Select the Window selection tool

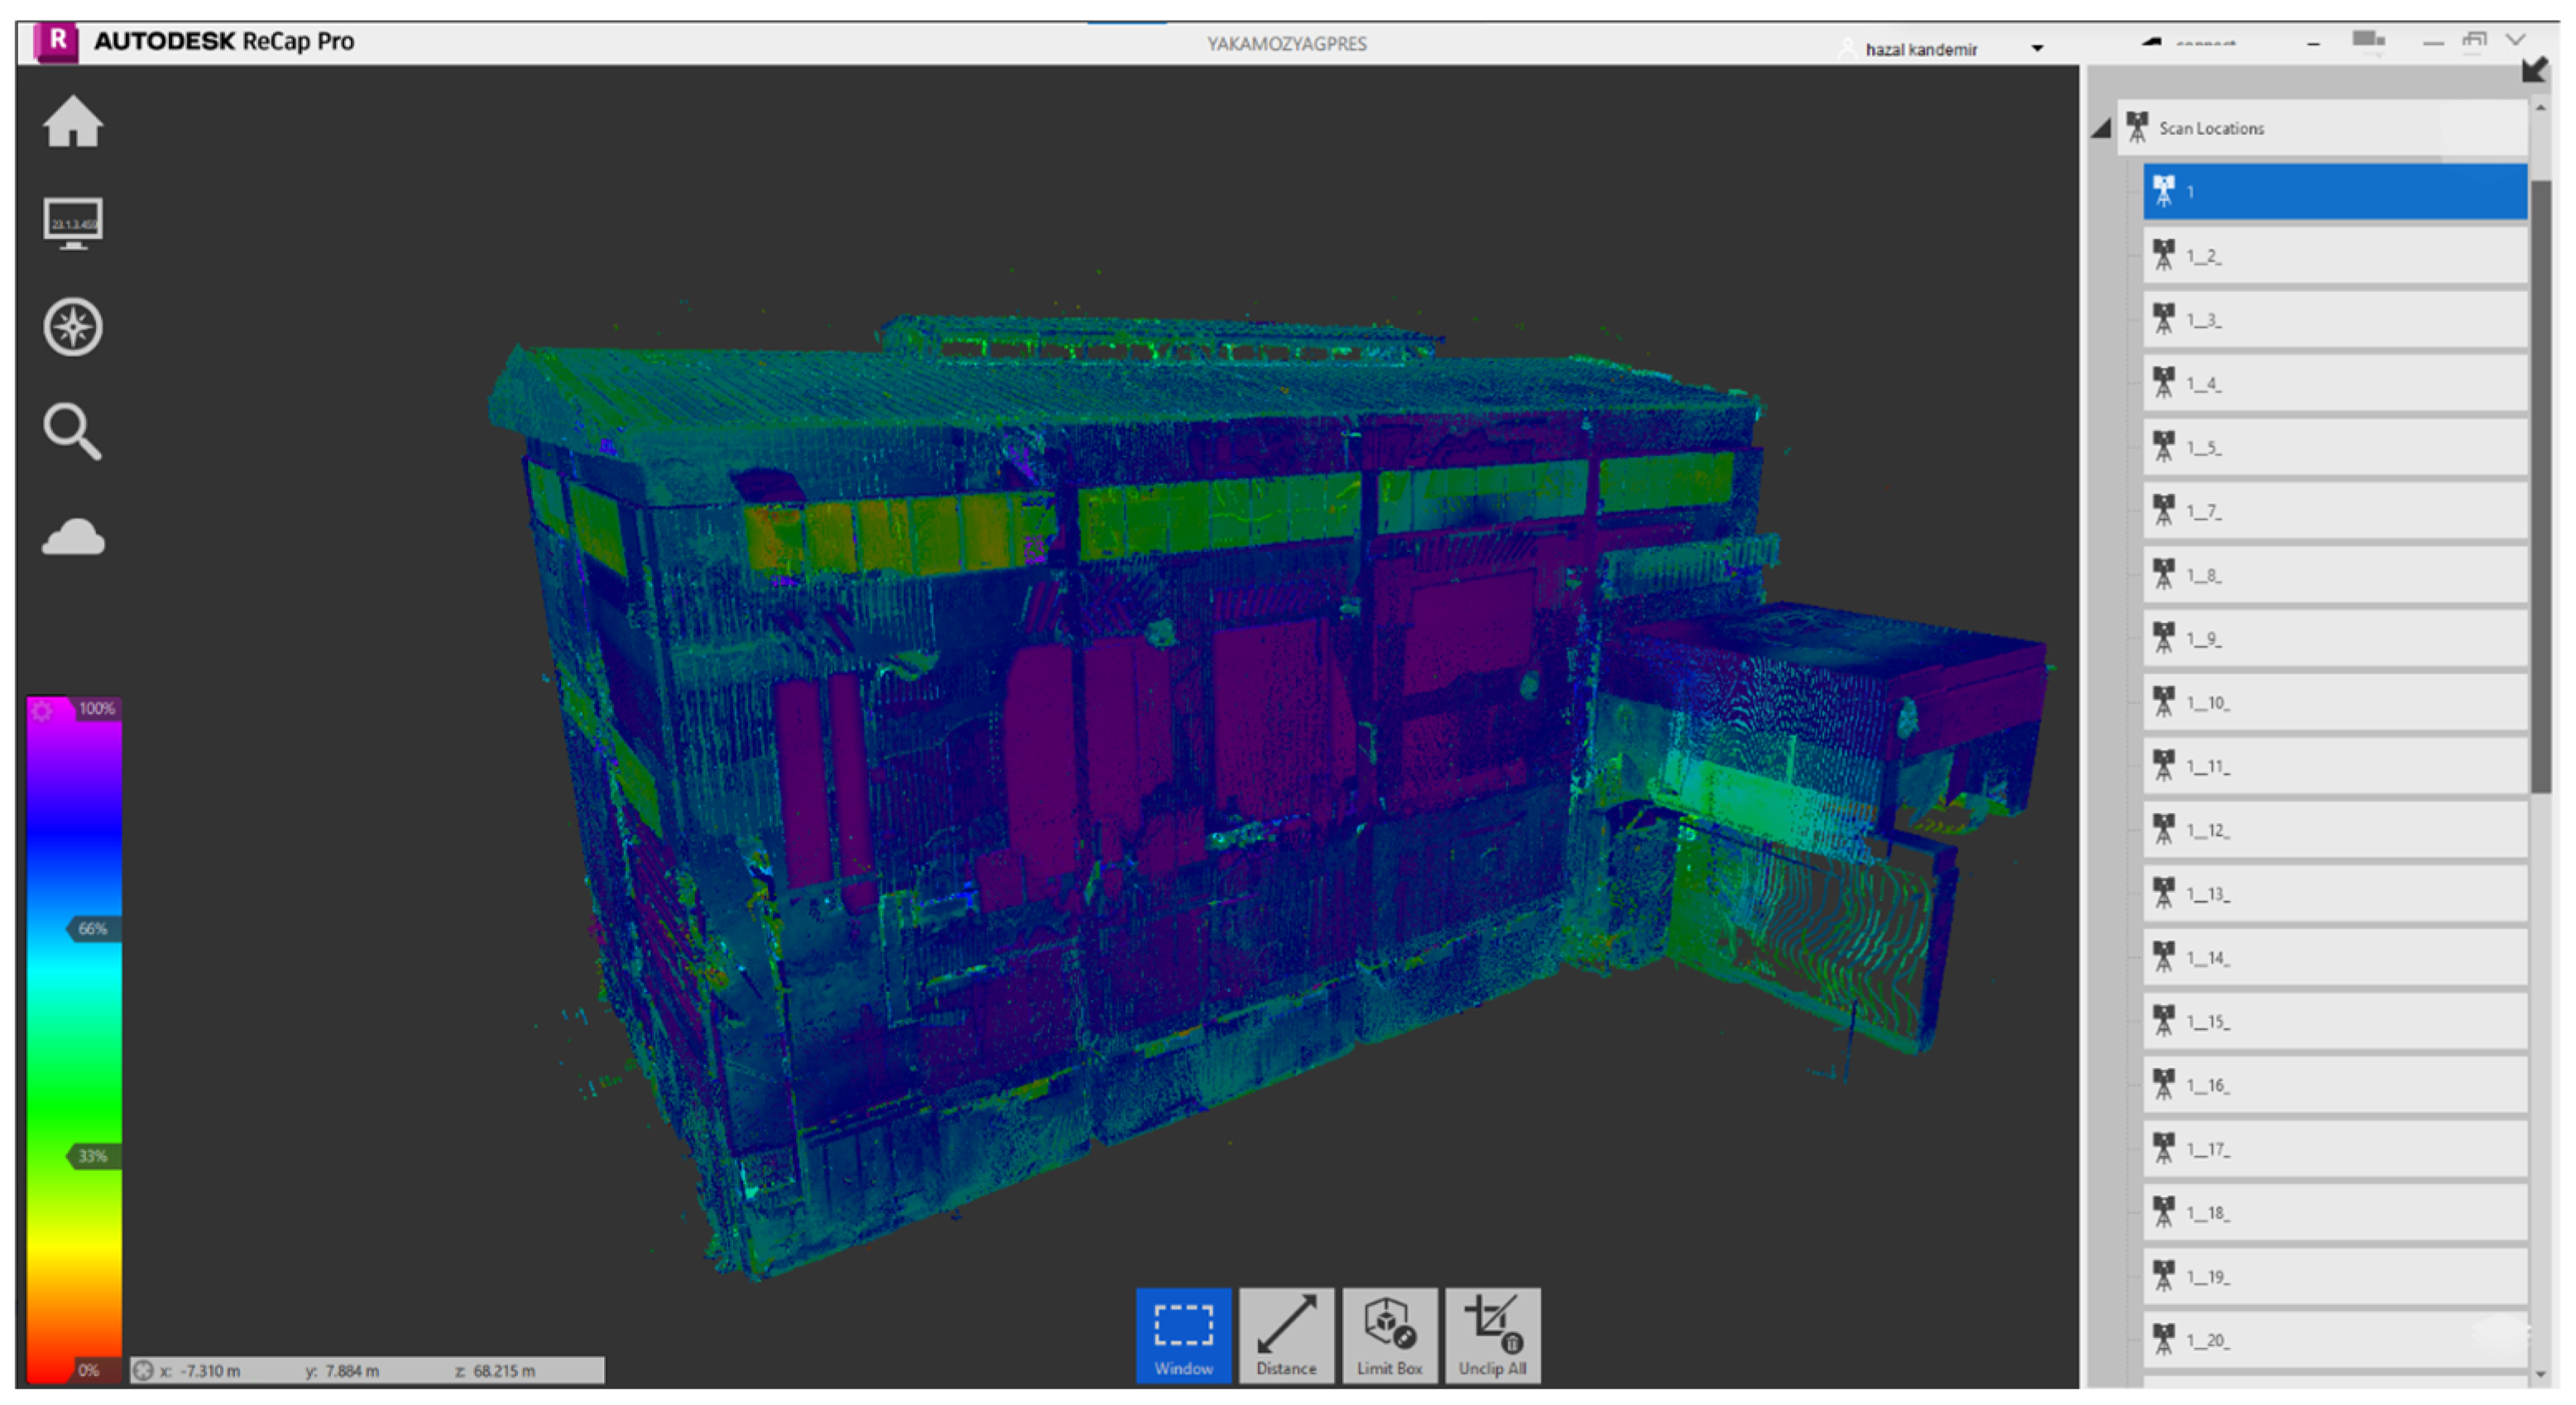1183,1335
